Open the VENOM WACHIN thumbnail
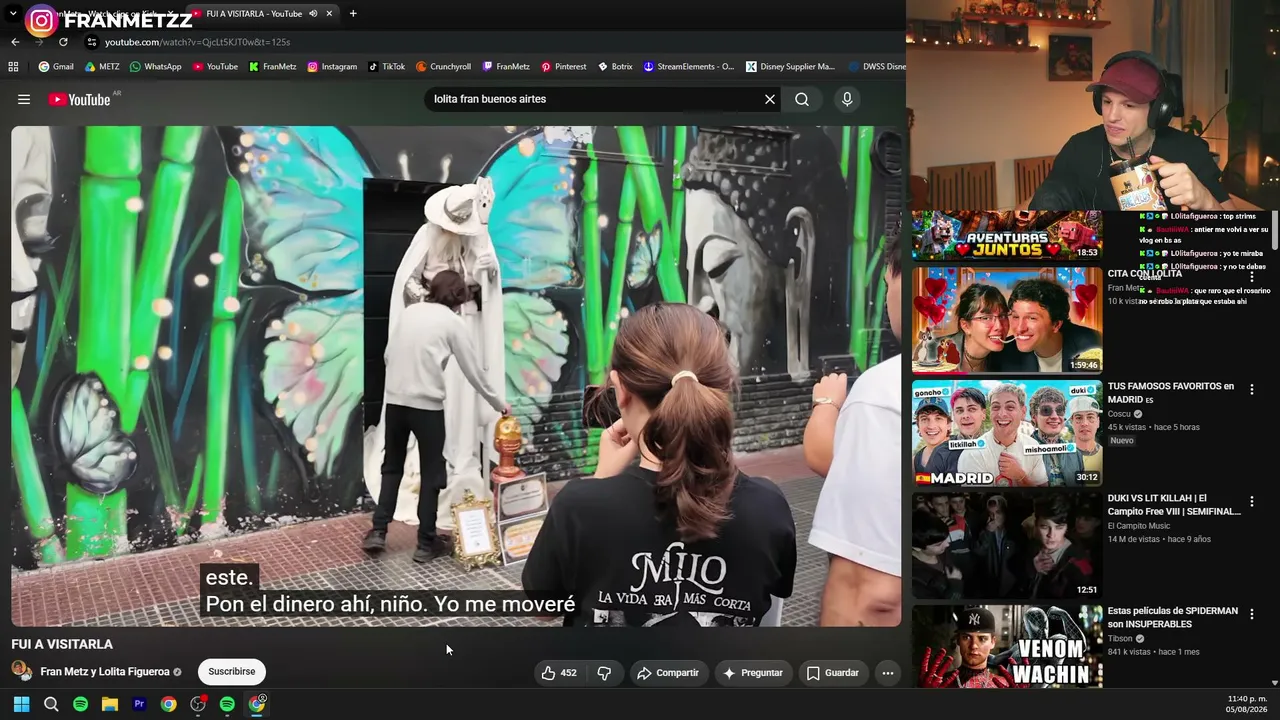1280x720 pixels. [1007, 646]
